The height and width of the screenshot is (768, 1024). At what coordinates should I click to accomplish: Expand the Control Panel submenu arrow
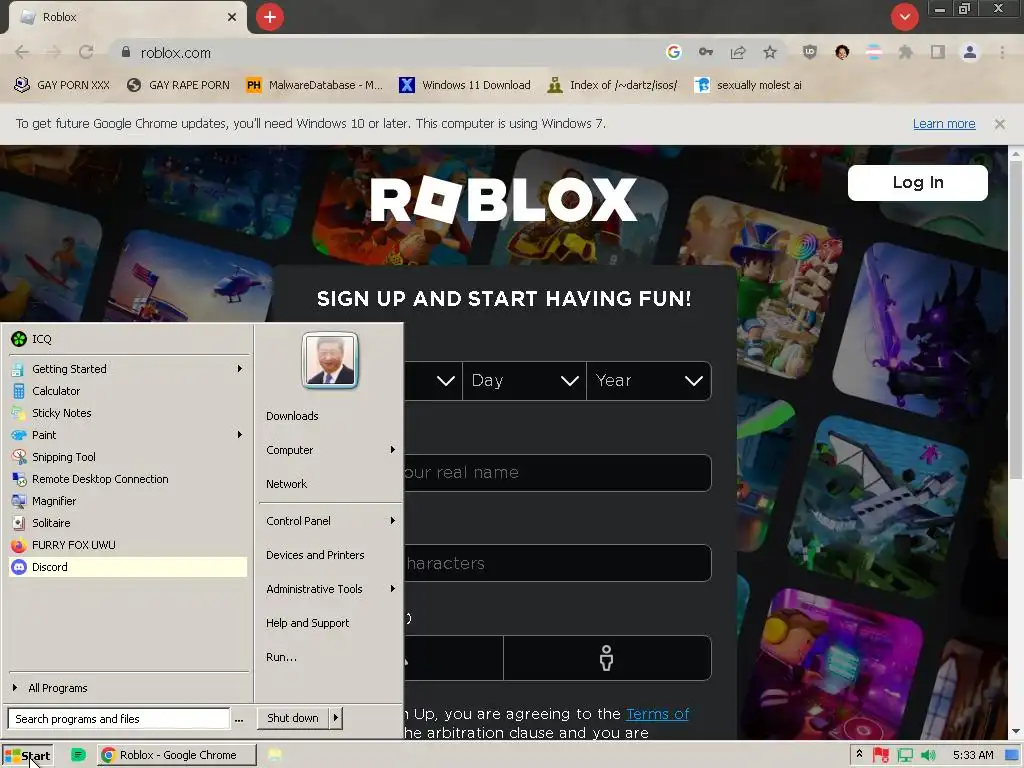click(x=392, y=520)
